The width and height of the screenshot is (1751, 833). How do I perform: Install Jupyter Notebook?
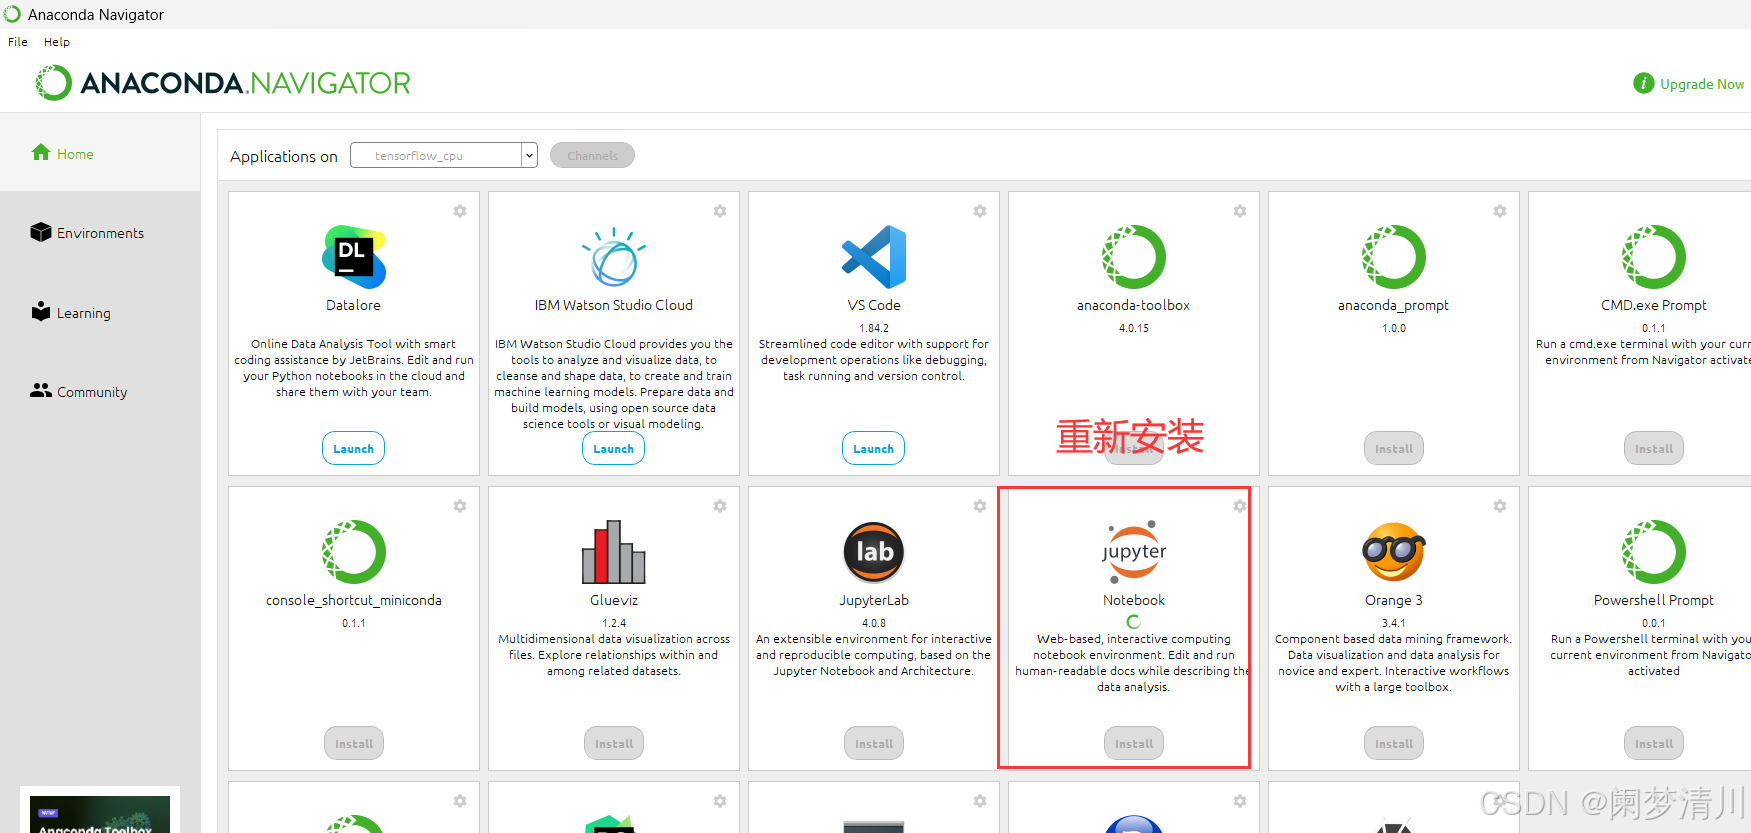[x=1134, y=744]
